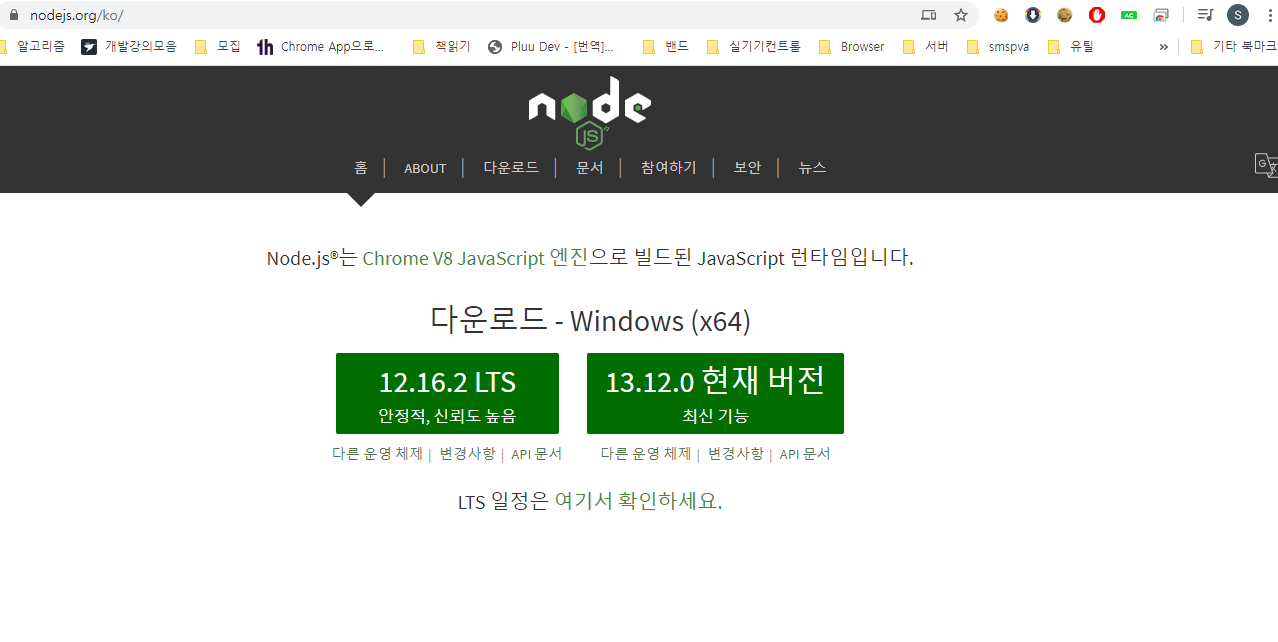Screen dimensions: 1278x642
Task: Follow the 여기서 확인하세요 LTS schedule link
Action: [x=638, y=501]
